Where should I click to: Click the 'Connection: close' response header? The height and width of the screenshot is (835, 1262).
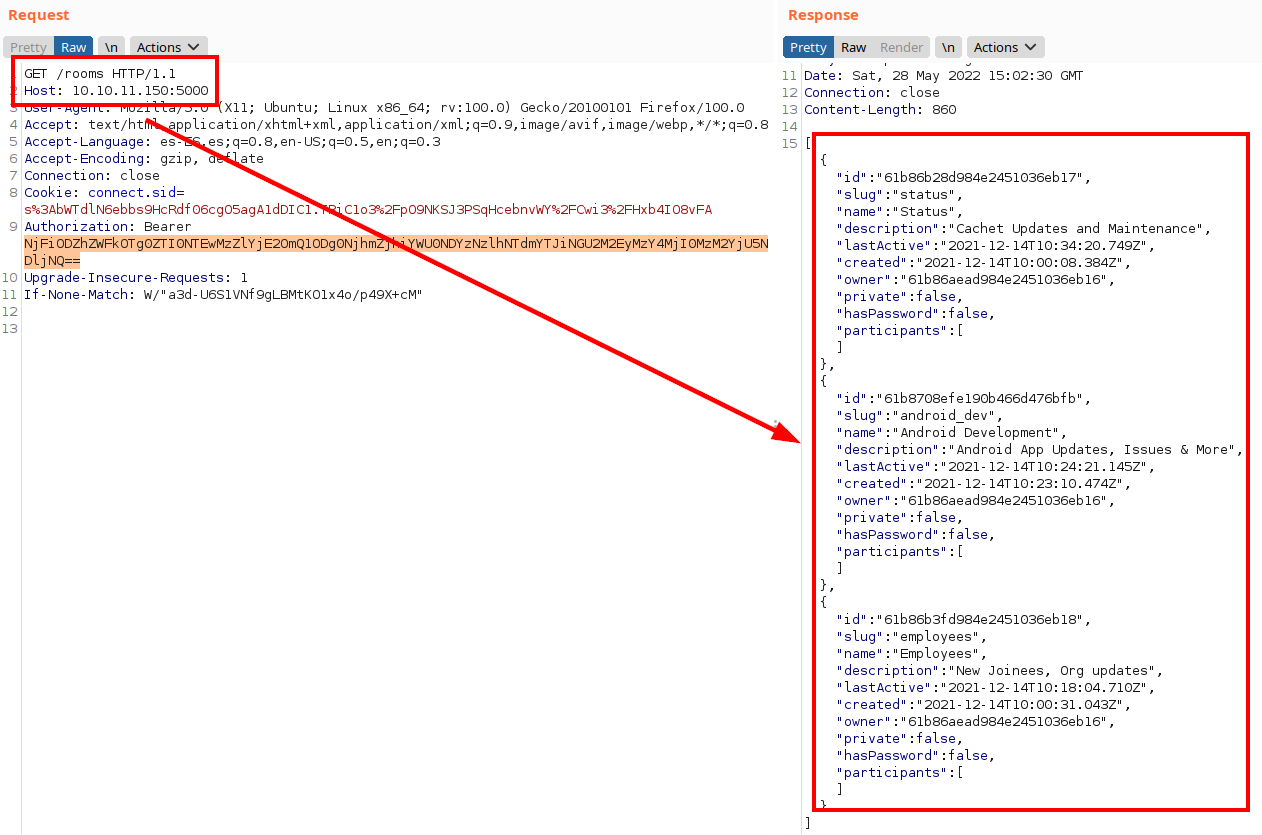pos(872,93)
